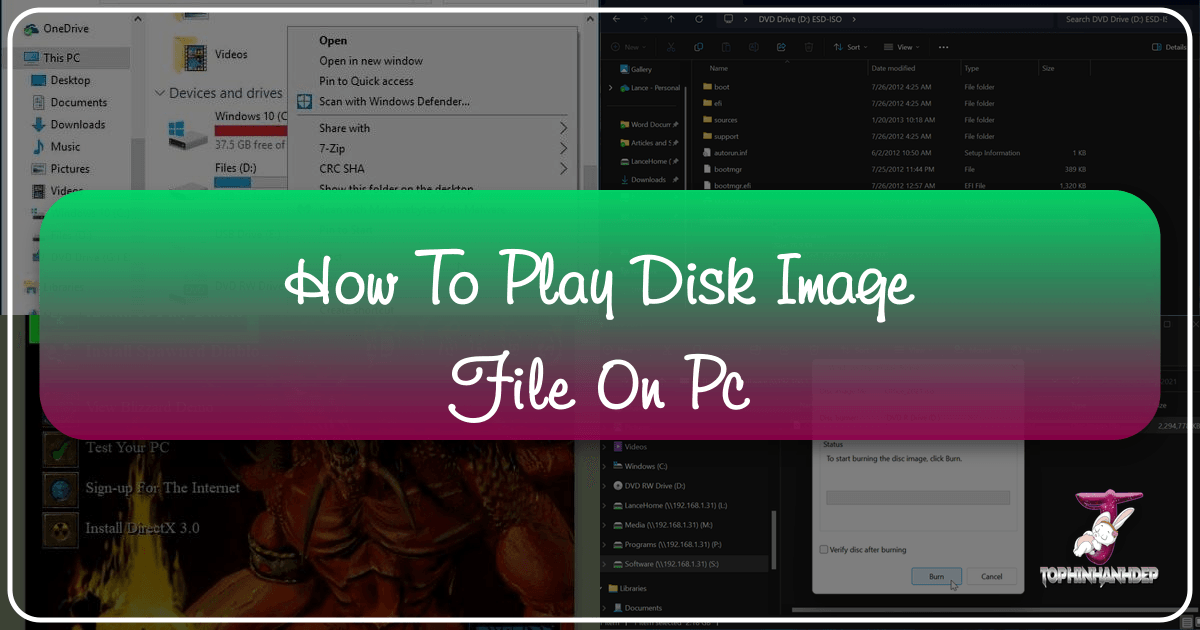Click the disc burning progress bar
1200x630 pixels.
click(917, 497)
